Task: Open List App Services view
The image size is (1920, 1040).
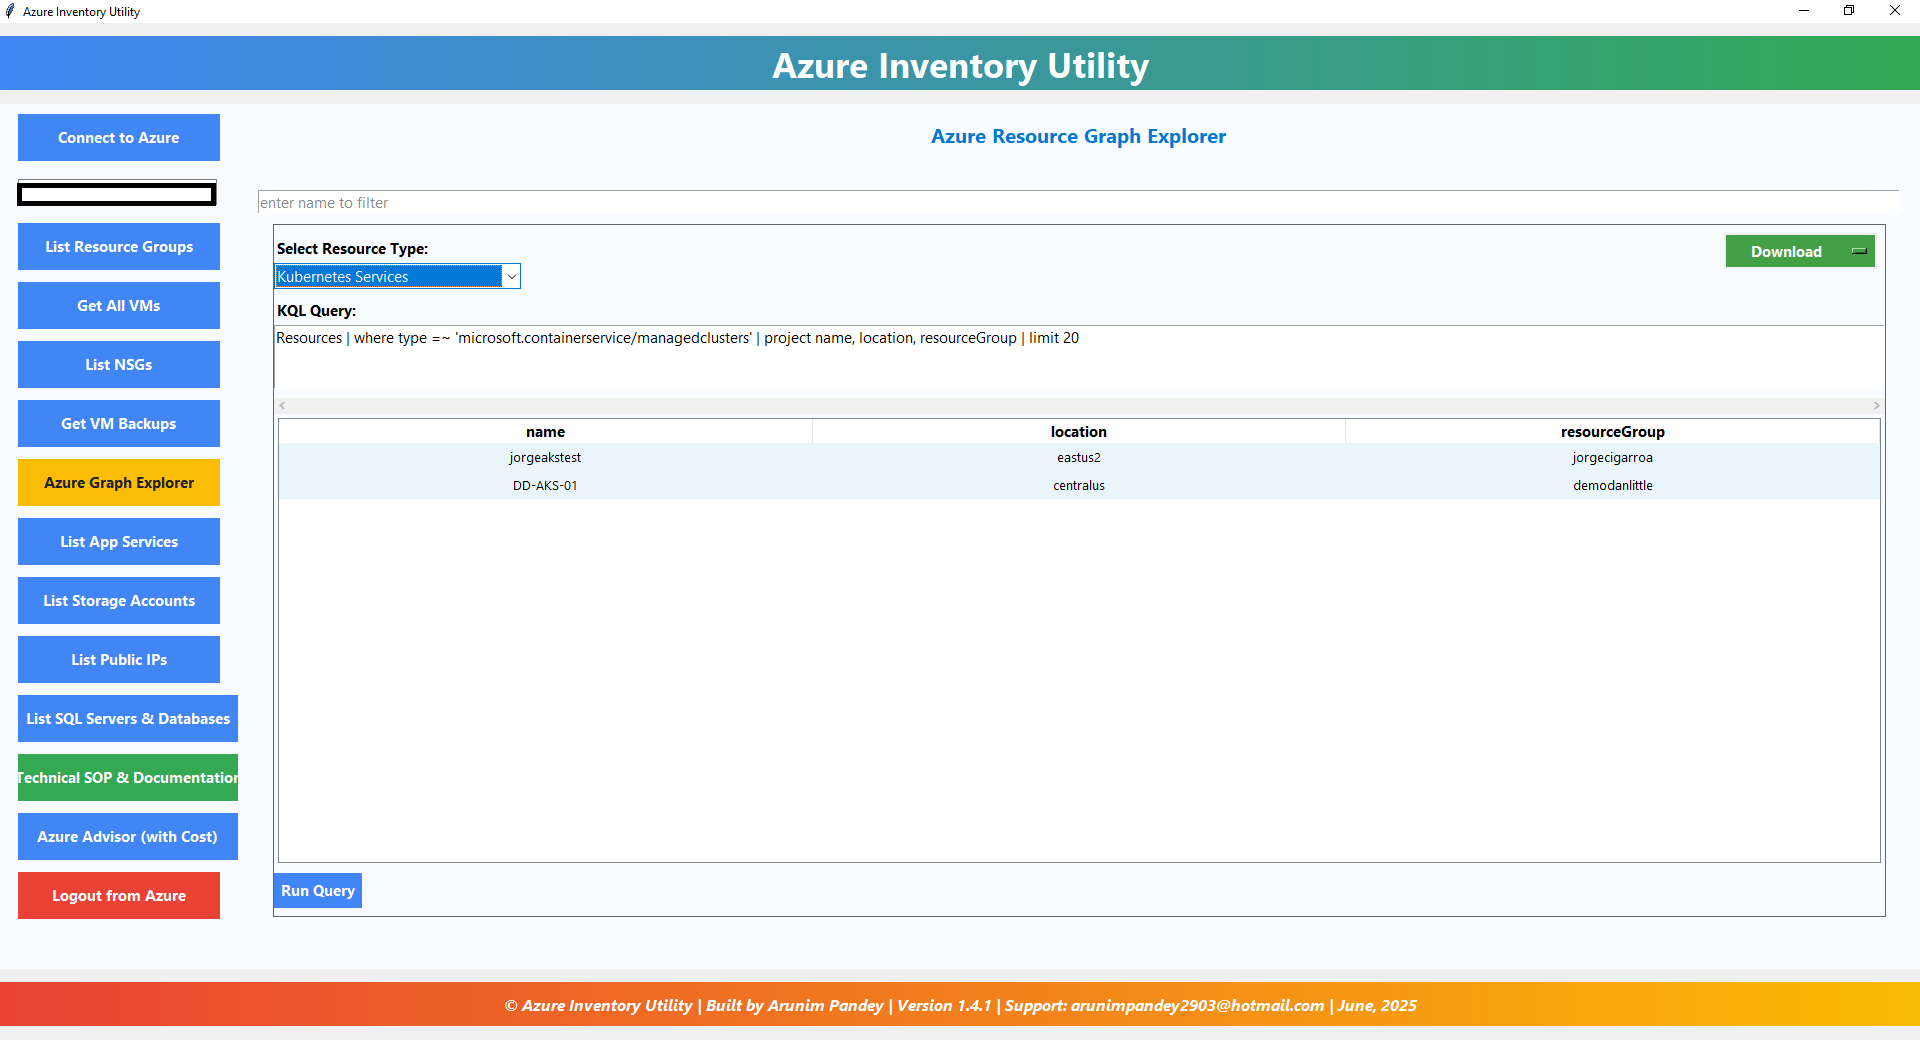Action: pos(118,541)
